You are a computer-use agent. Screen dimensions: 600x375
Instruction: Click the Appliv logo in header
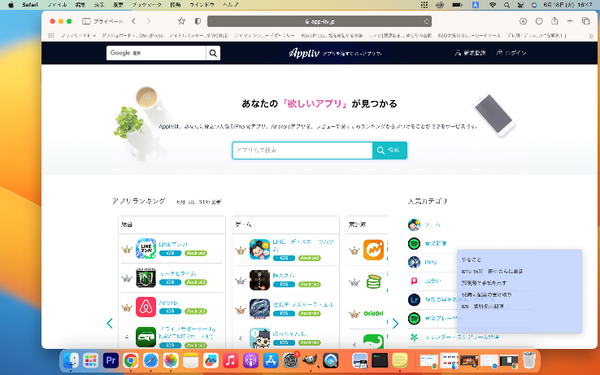304,53
